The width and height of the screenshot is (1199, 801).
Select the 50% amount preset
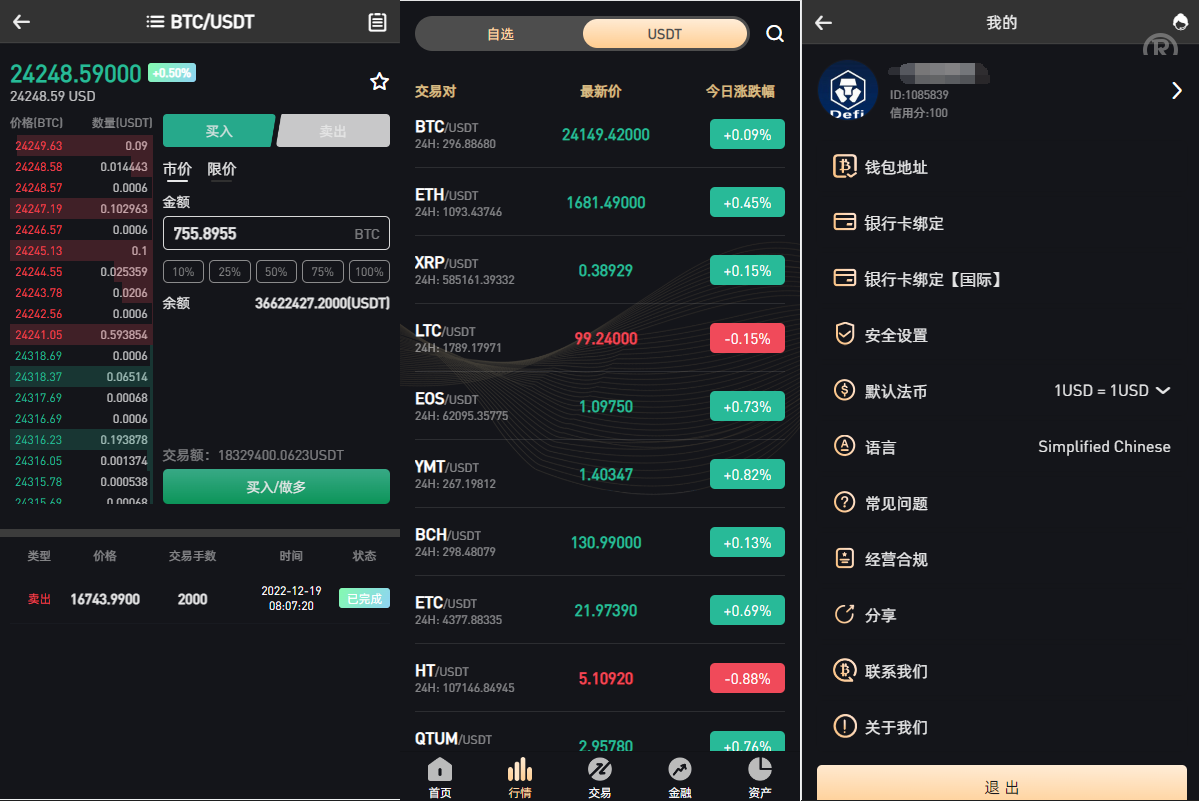[x=276, y=271]
